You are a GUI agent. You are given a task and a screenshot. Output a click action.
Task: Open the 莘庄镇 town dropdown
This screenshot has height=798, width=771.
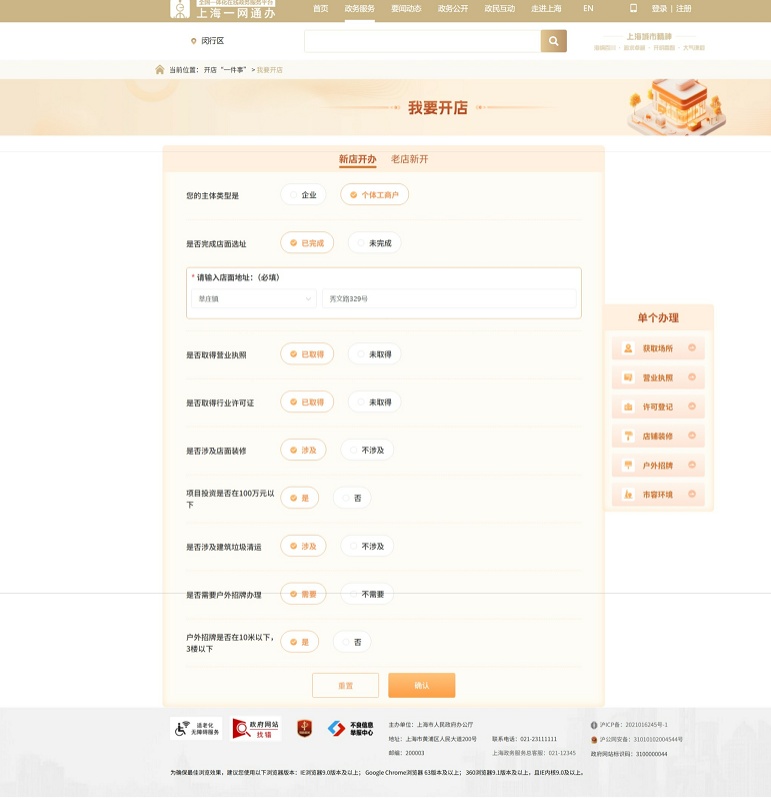[x=253, y=299]
